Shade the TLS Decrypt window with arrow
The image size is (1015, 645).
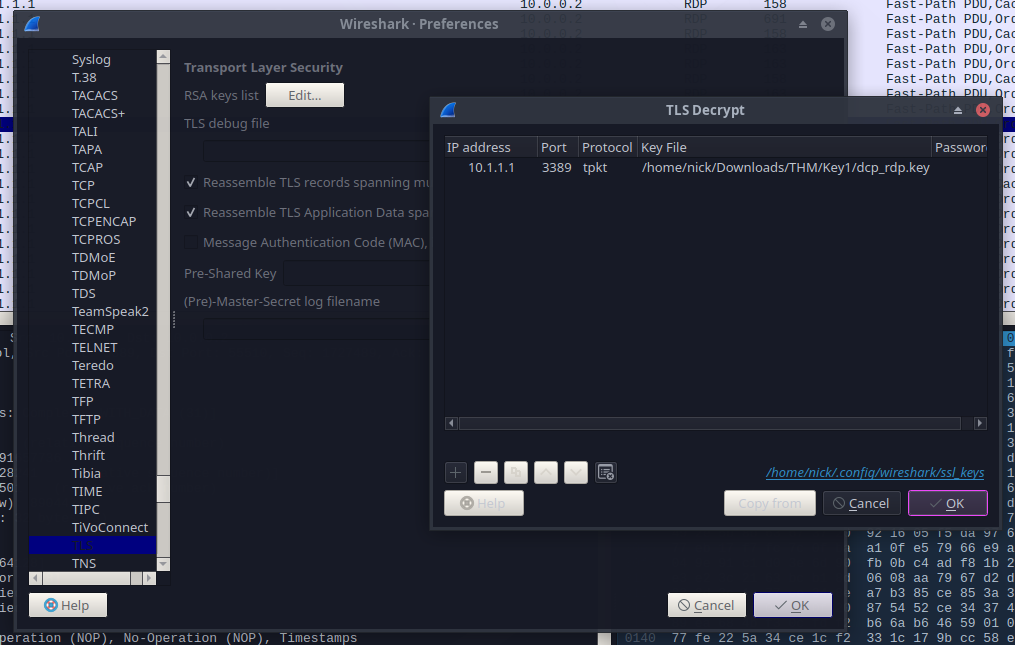(958, 111)
